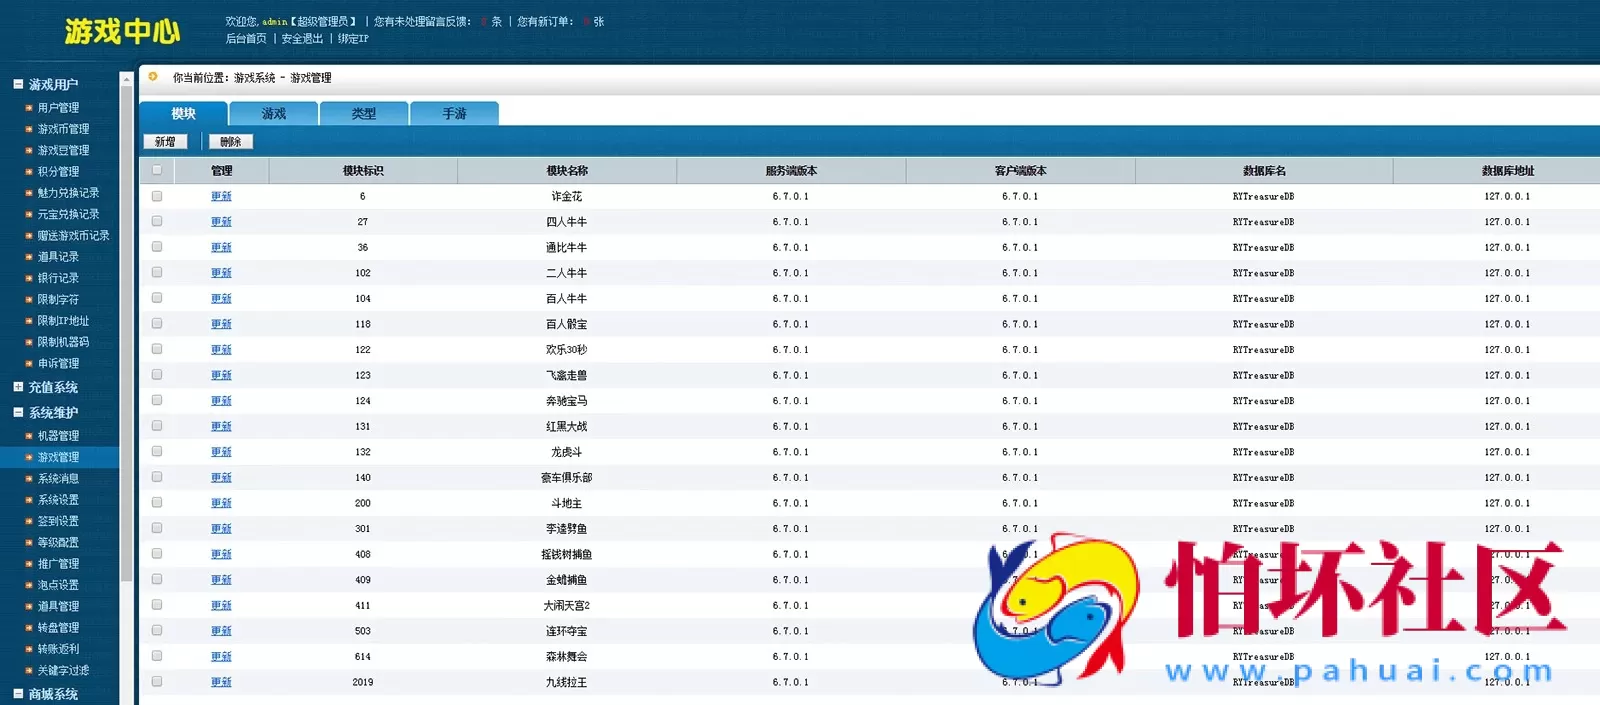The height and width of the screenshot is (705, 1600).
Task: Click the orange location icon before 你当前位置
Action: (153, 77)
